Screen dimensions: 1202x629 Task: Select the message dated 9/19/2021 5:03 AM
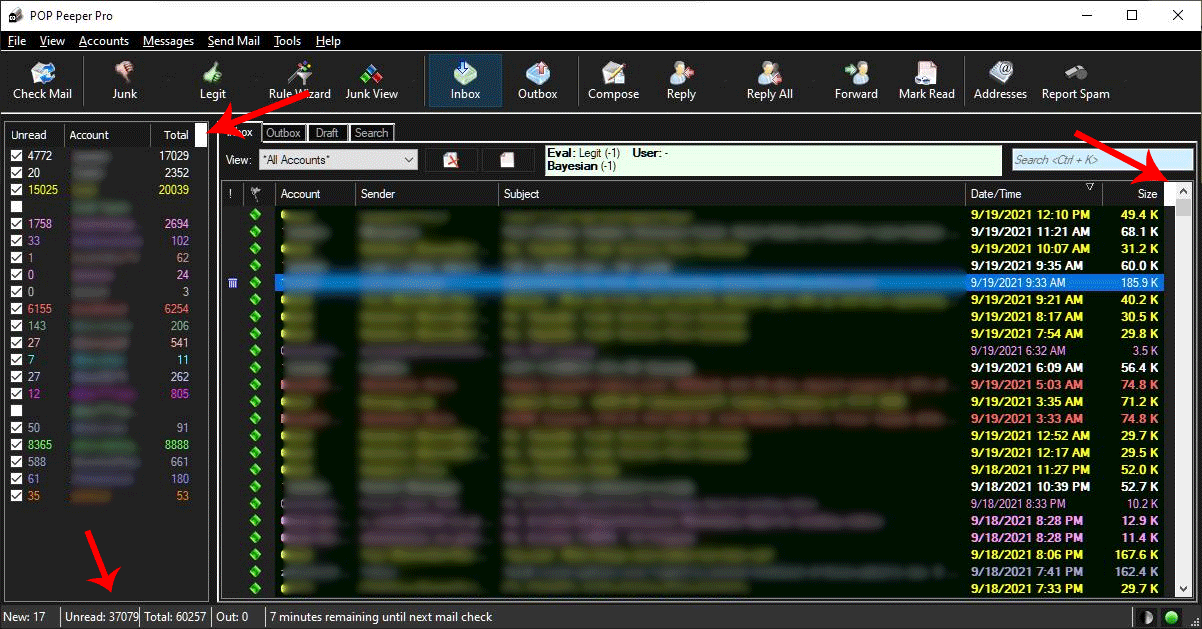point(692,385)
